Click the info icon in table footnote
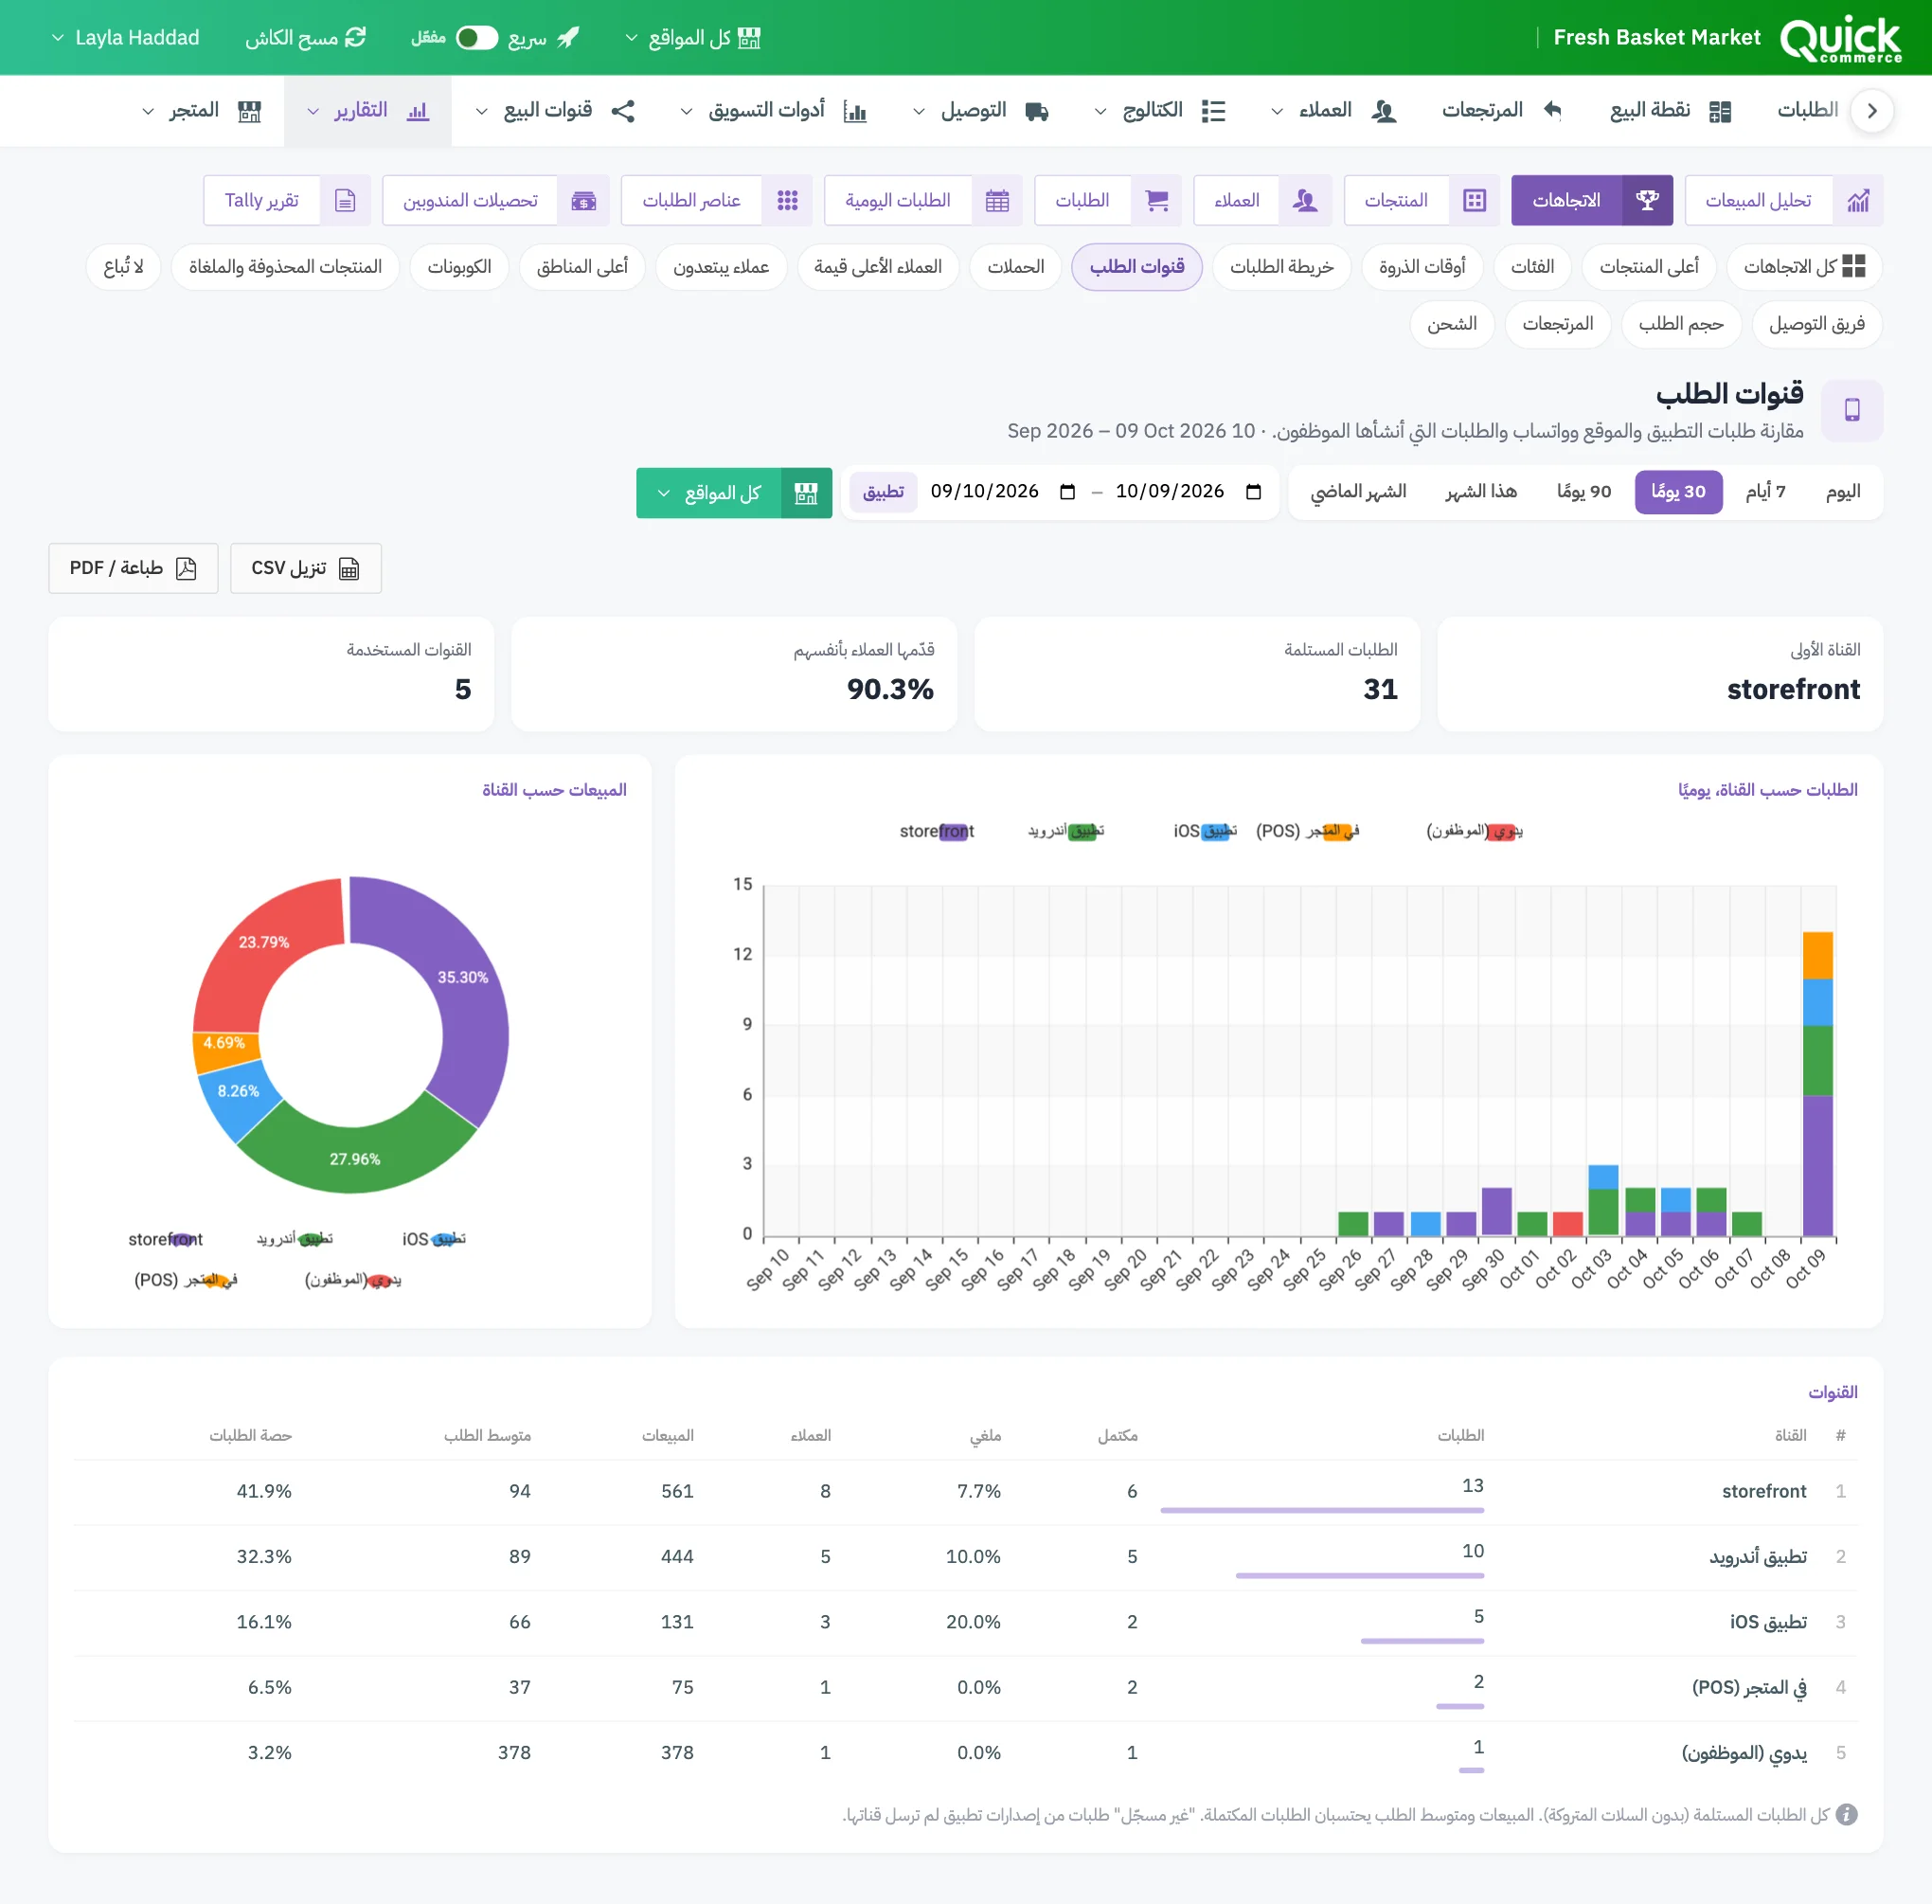1932x1904 pixels. [x=1847, y=1815]
